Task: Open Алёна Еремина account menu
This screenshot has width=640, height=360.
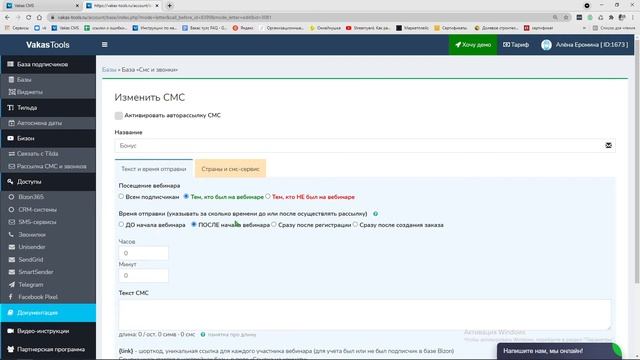Action: [x=591, y=45]
